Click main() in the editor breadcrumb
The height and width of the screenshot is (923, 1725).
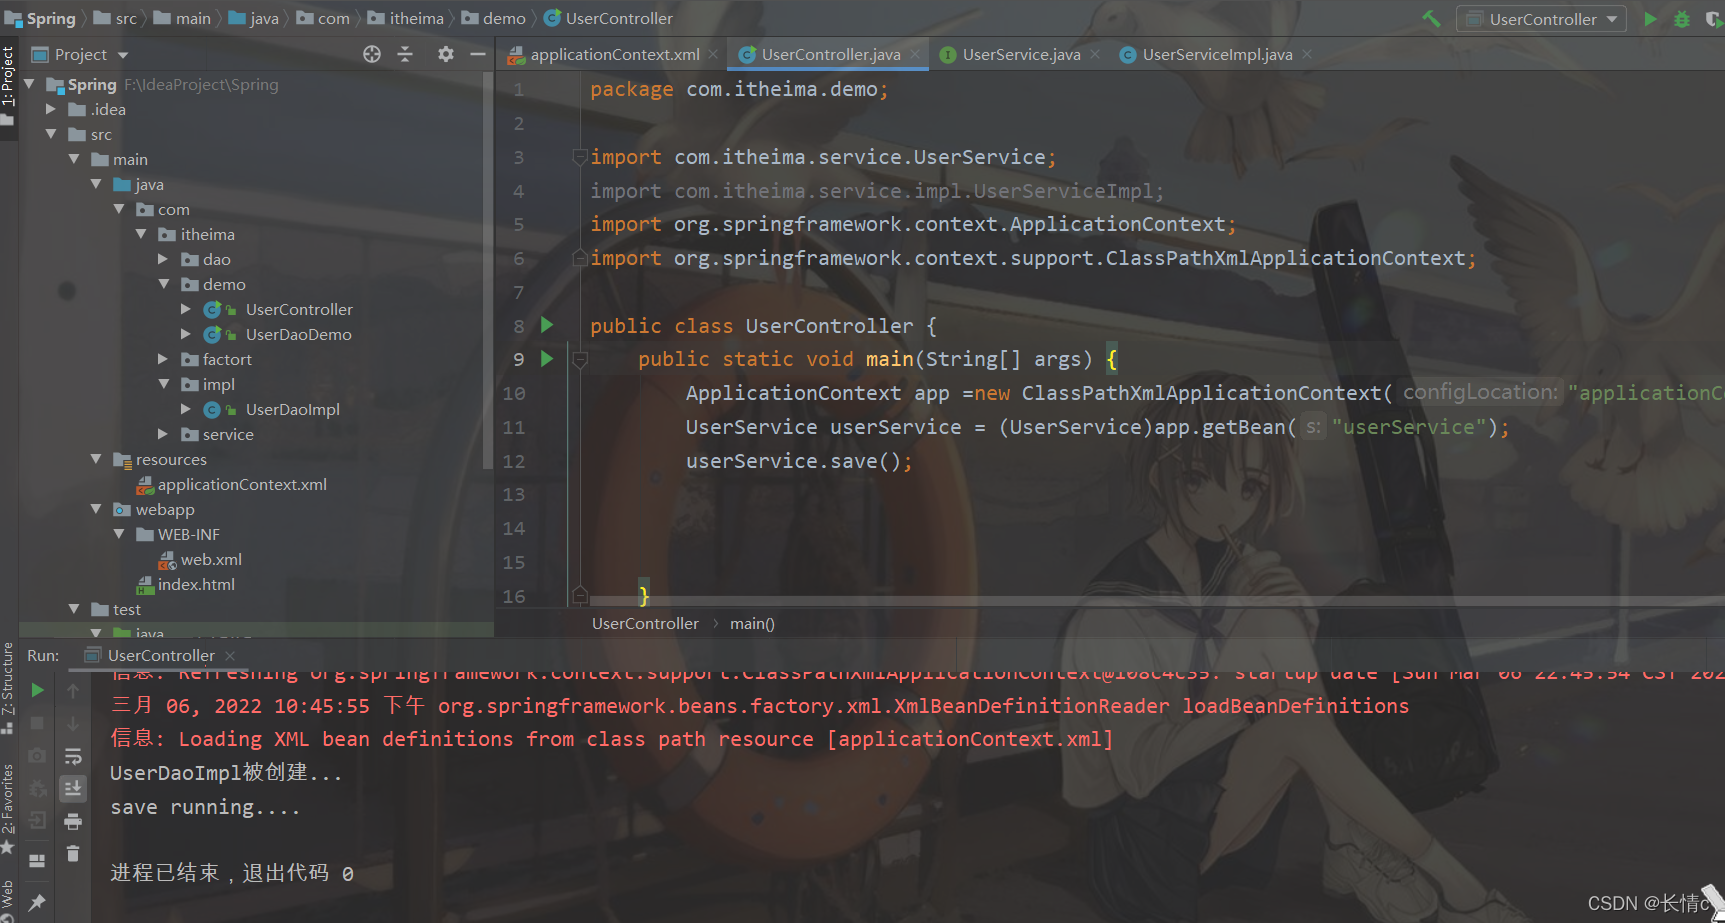tap(752, 623)
